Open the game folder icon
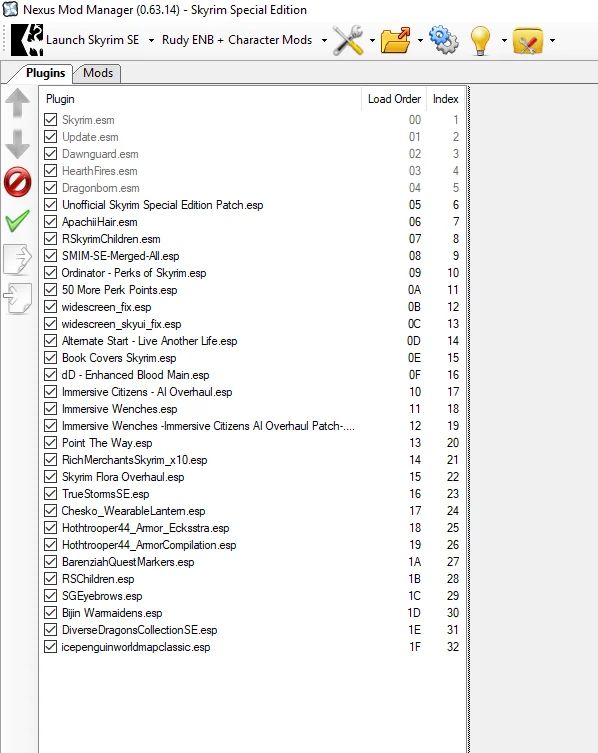 point(396,40)
